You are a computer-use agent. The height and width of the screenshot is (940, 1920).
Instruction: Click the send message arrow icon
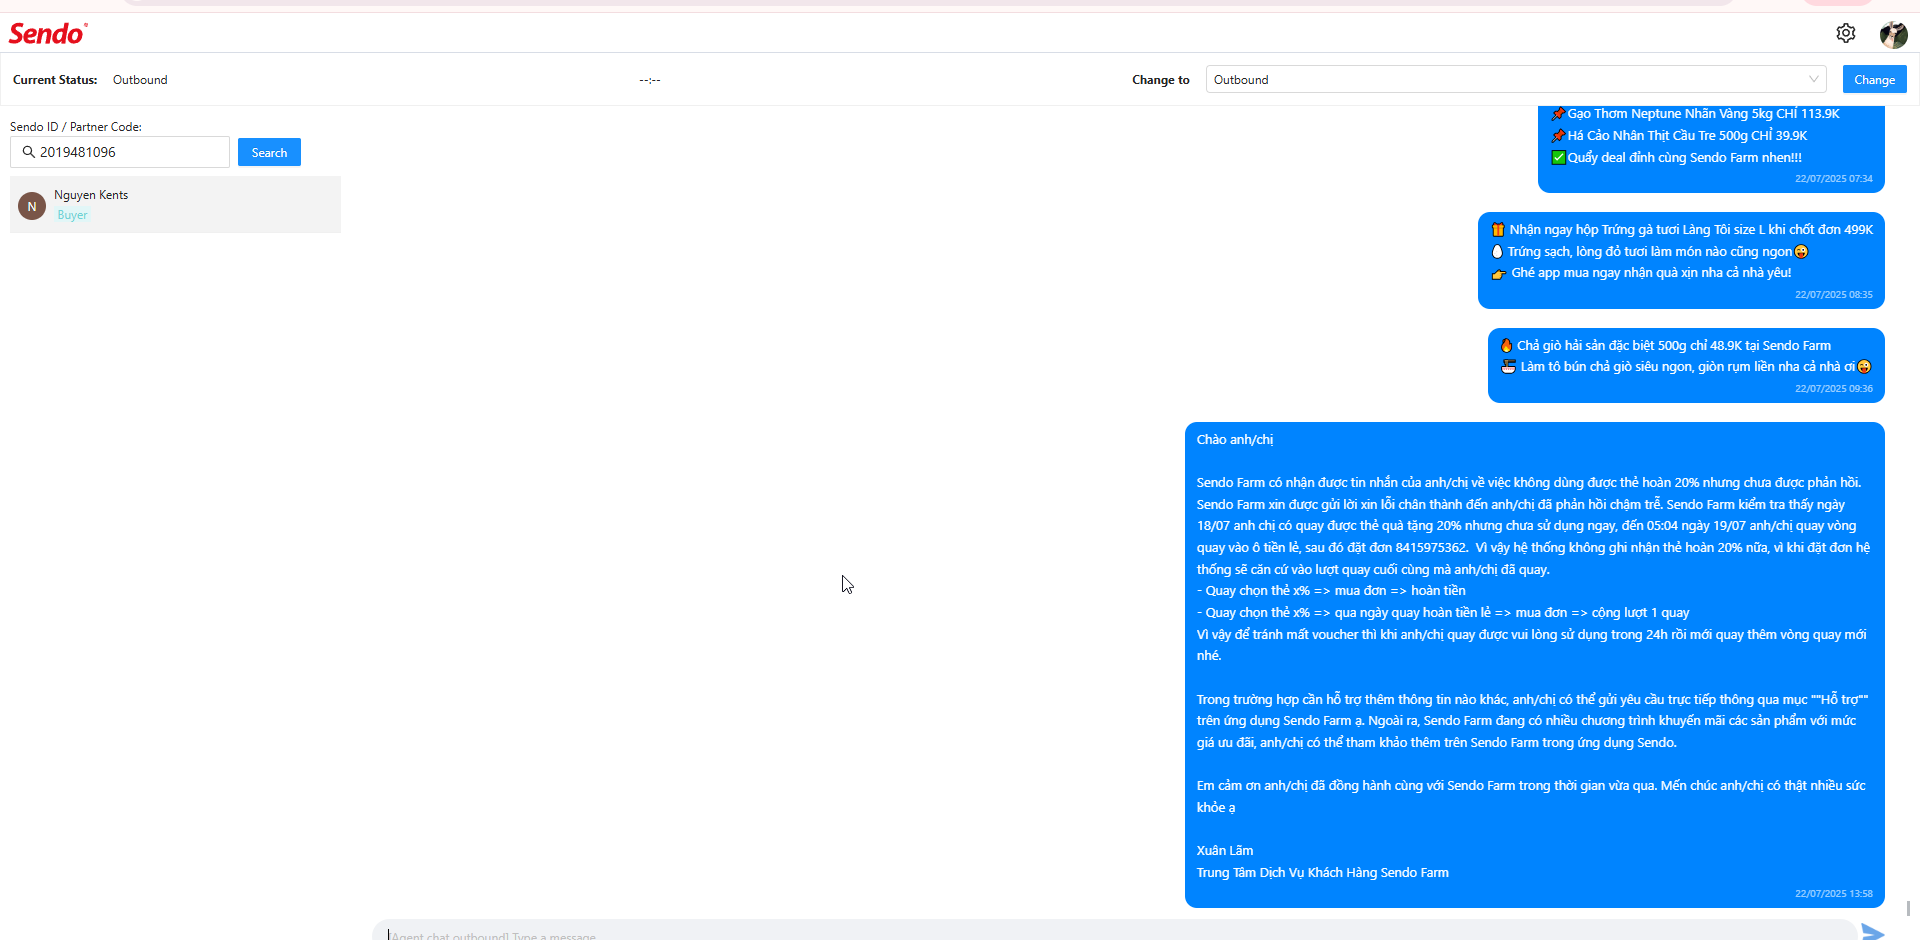click(x=1873, y=932)
